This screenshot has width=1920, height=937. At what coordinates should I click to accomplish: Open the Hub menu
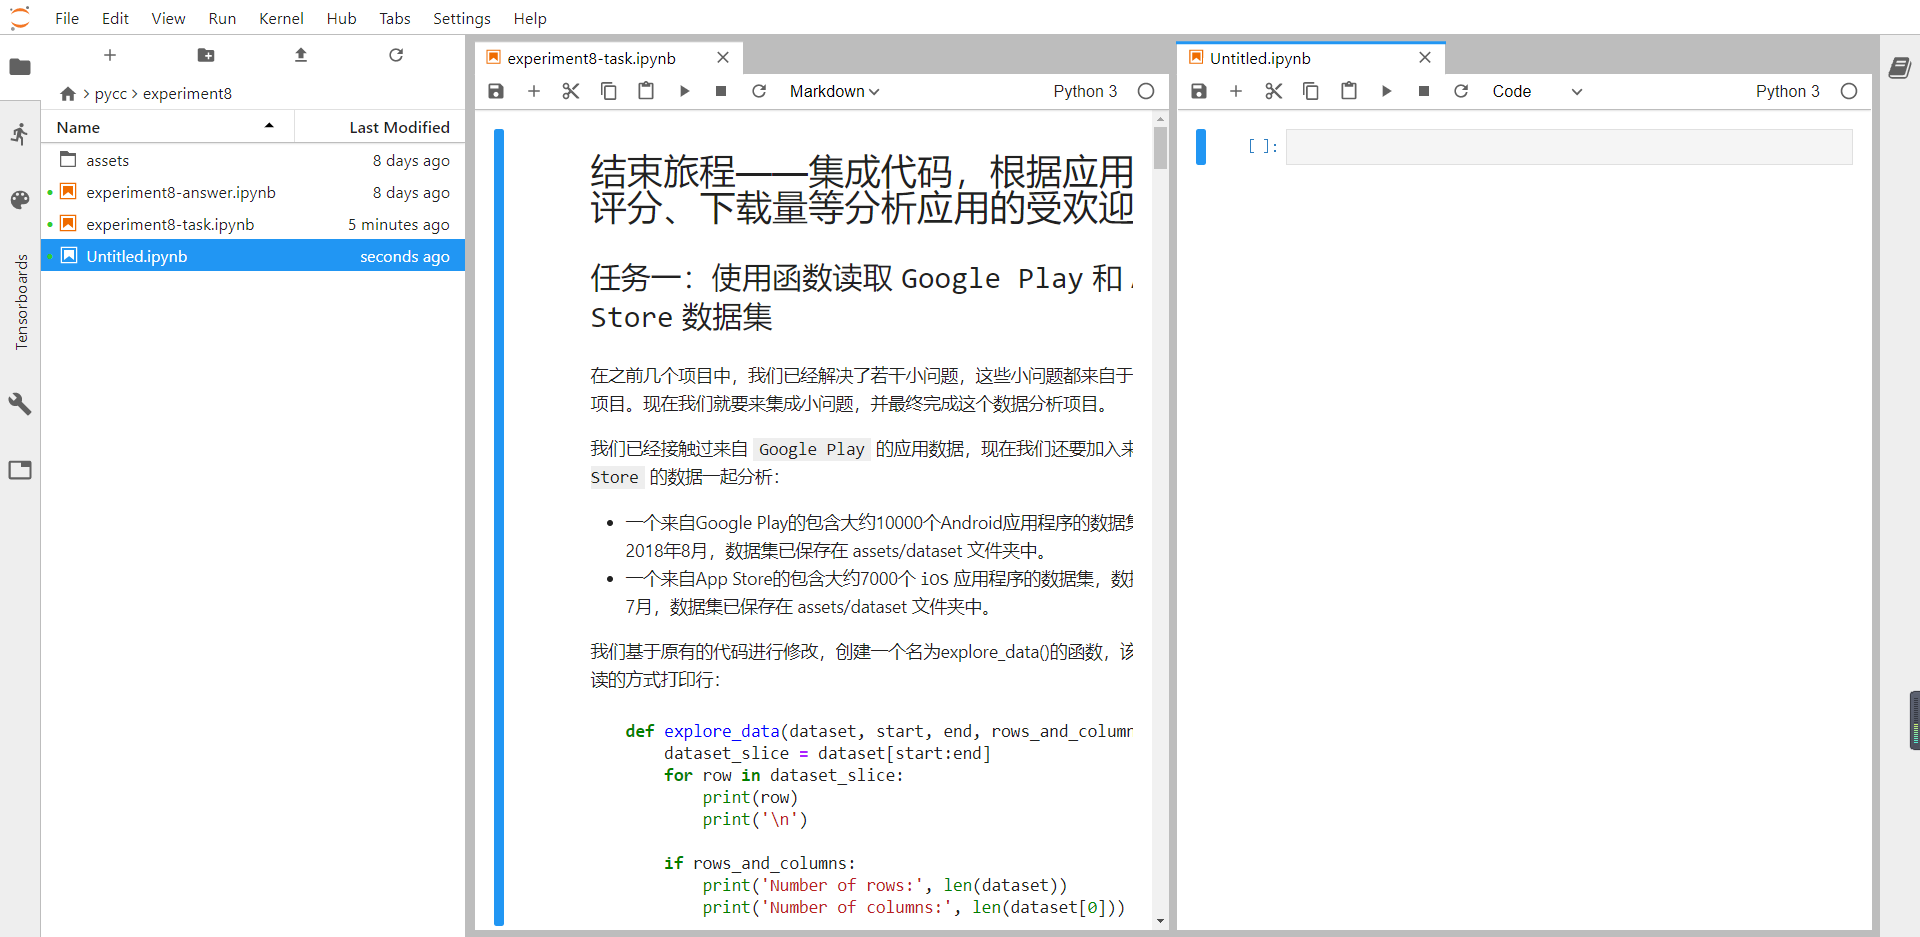341,18
